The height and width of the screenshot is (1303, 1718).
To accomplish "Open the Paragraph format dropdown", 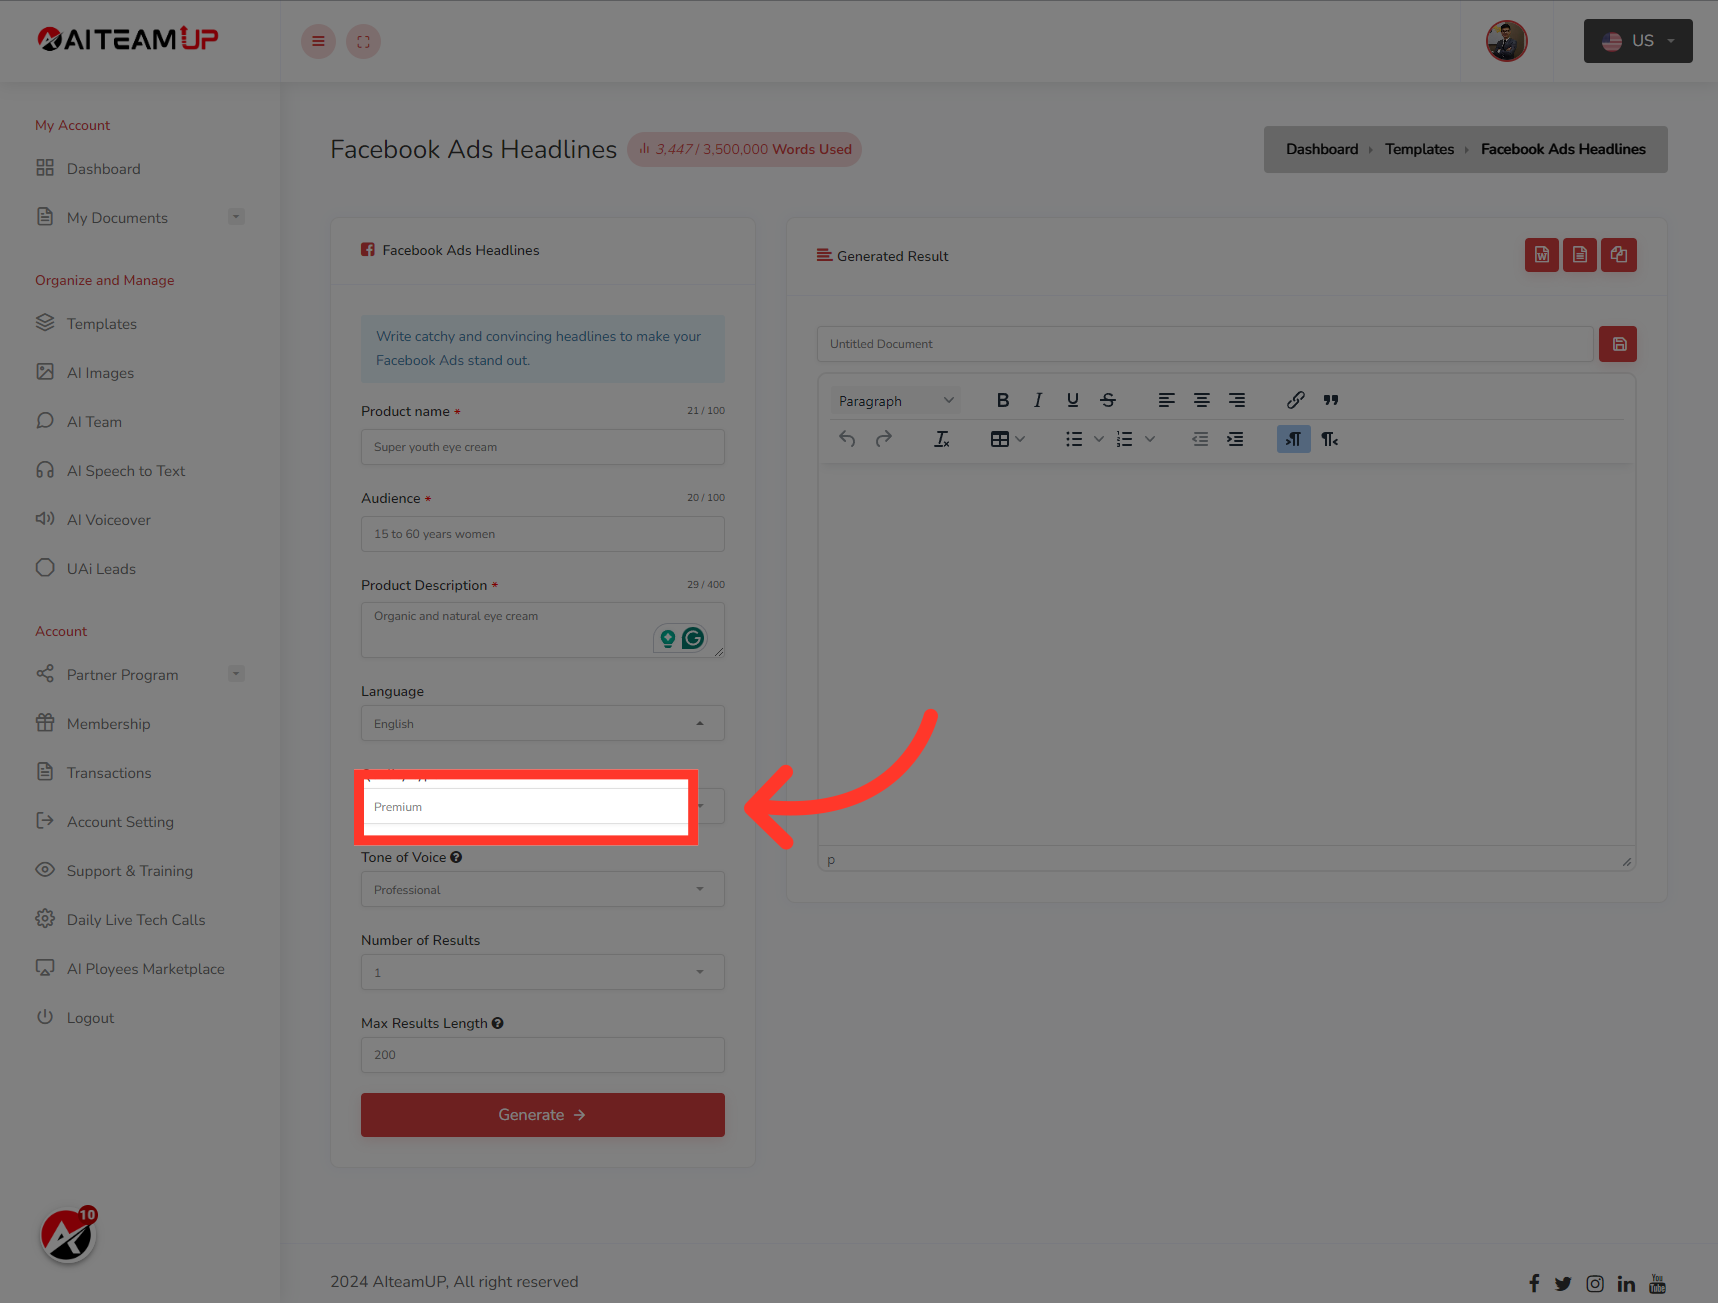I will 896,401.
